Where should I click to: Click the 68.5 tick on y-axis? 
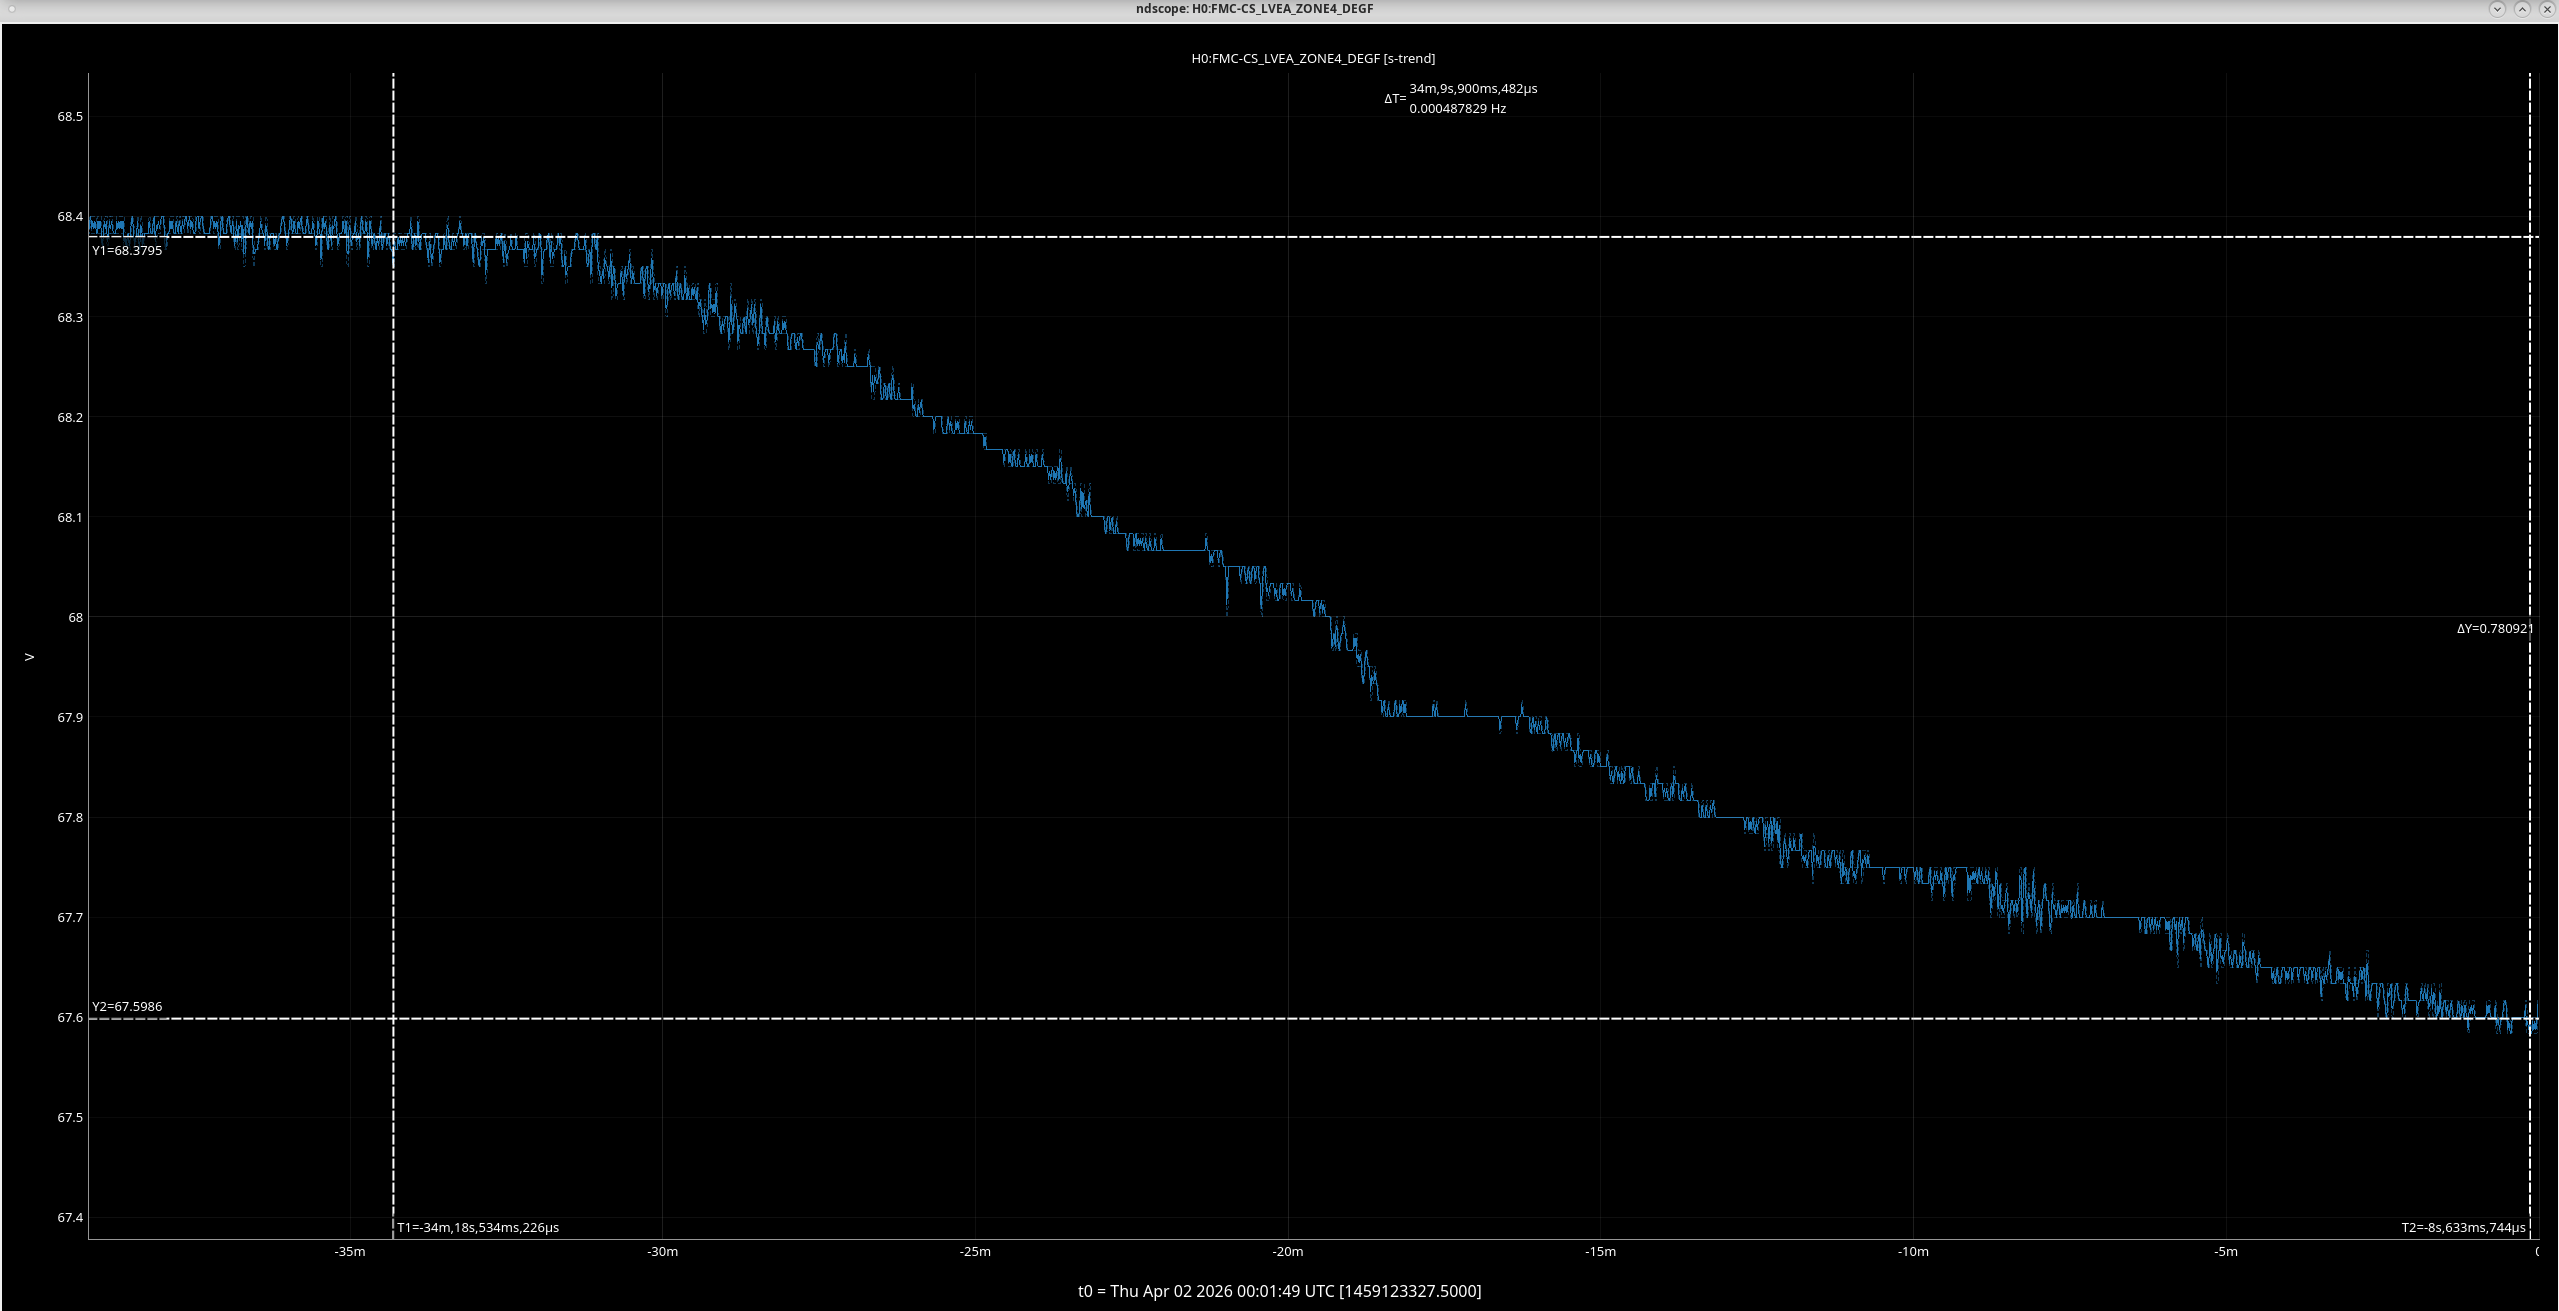click(70, 116)
